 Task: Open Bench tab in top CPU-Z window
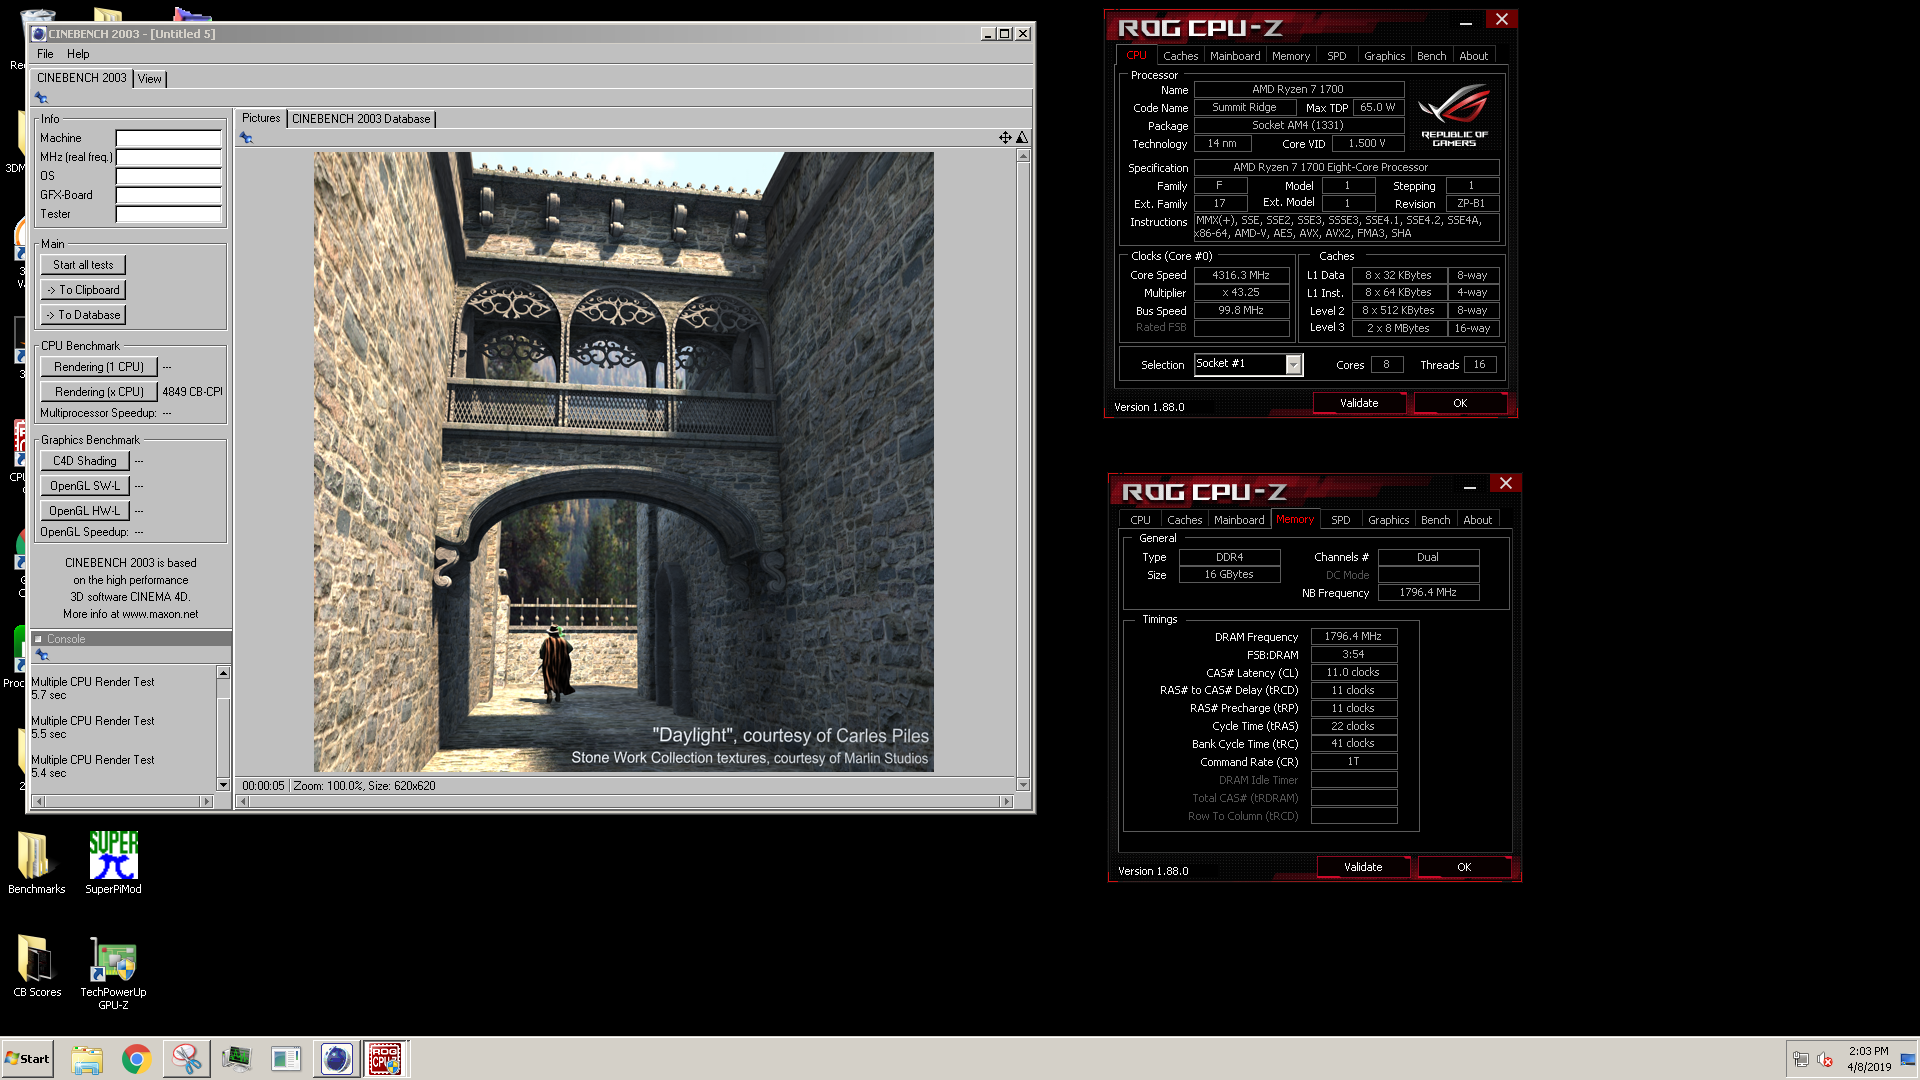click(x=1432, y=56)
